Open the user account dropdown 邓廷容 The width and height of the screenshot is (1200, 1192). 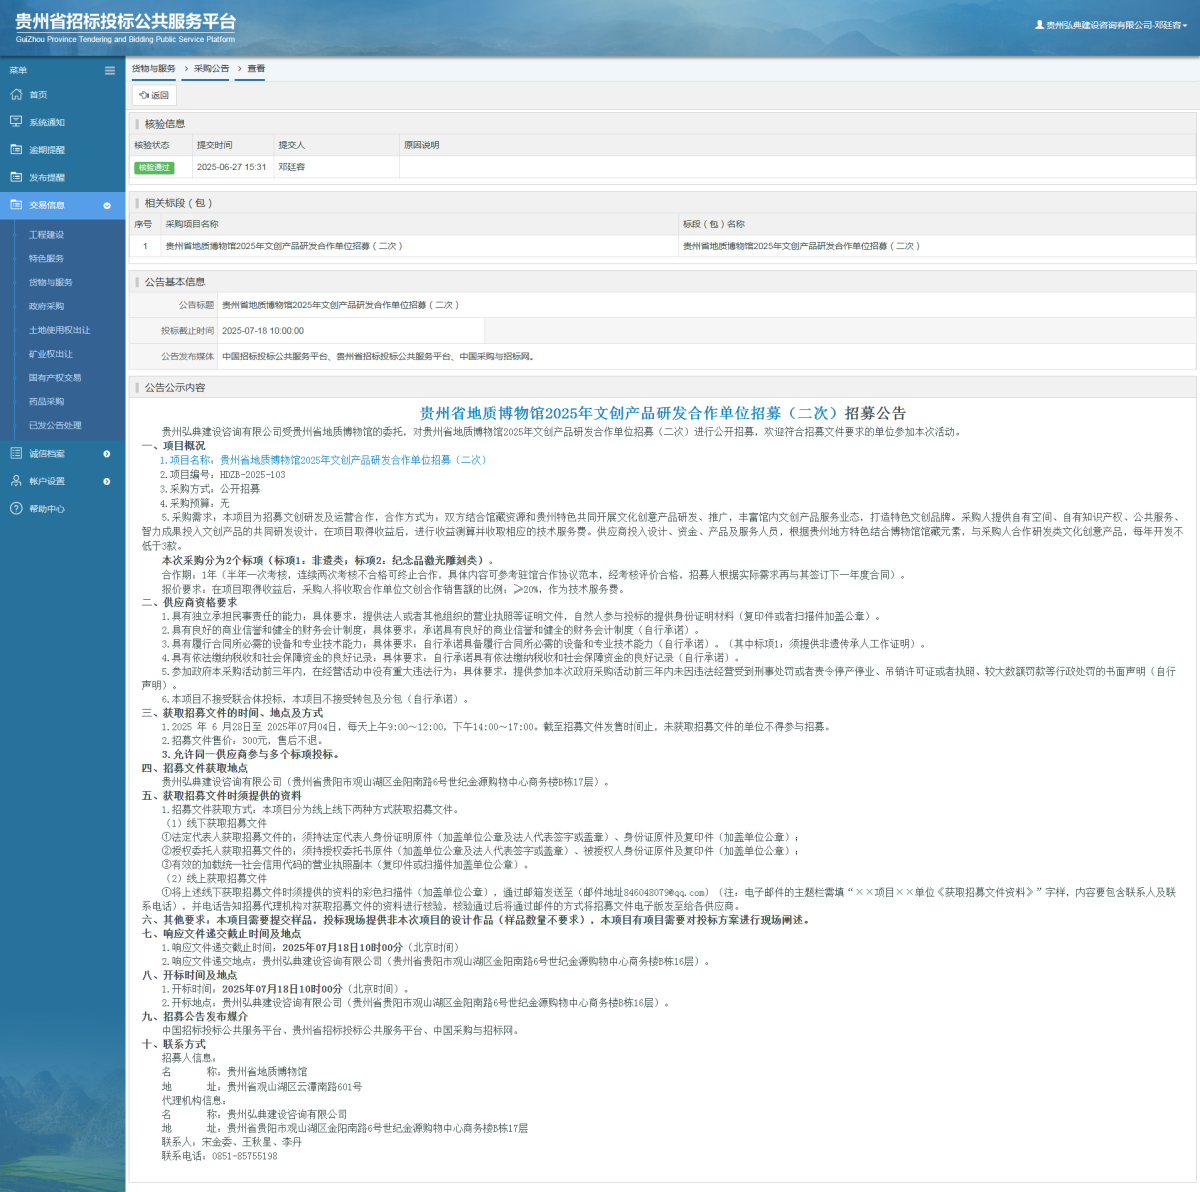pos(1111,25)
